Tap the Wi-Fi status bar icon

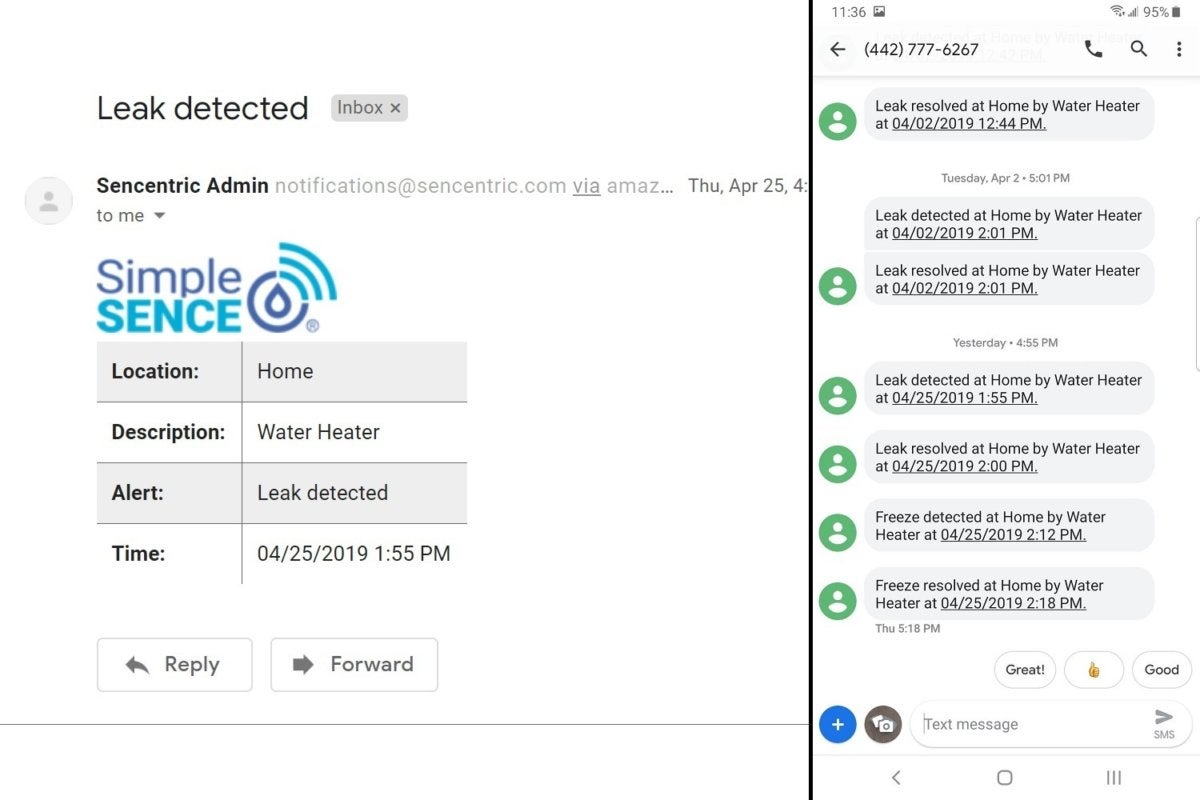[1117, 12]
